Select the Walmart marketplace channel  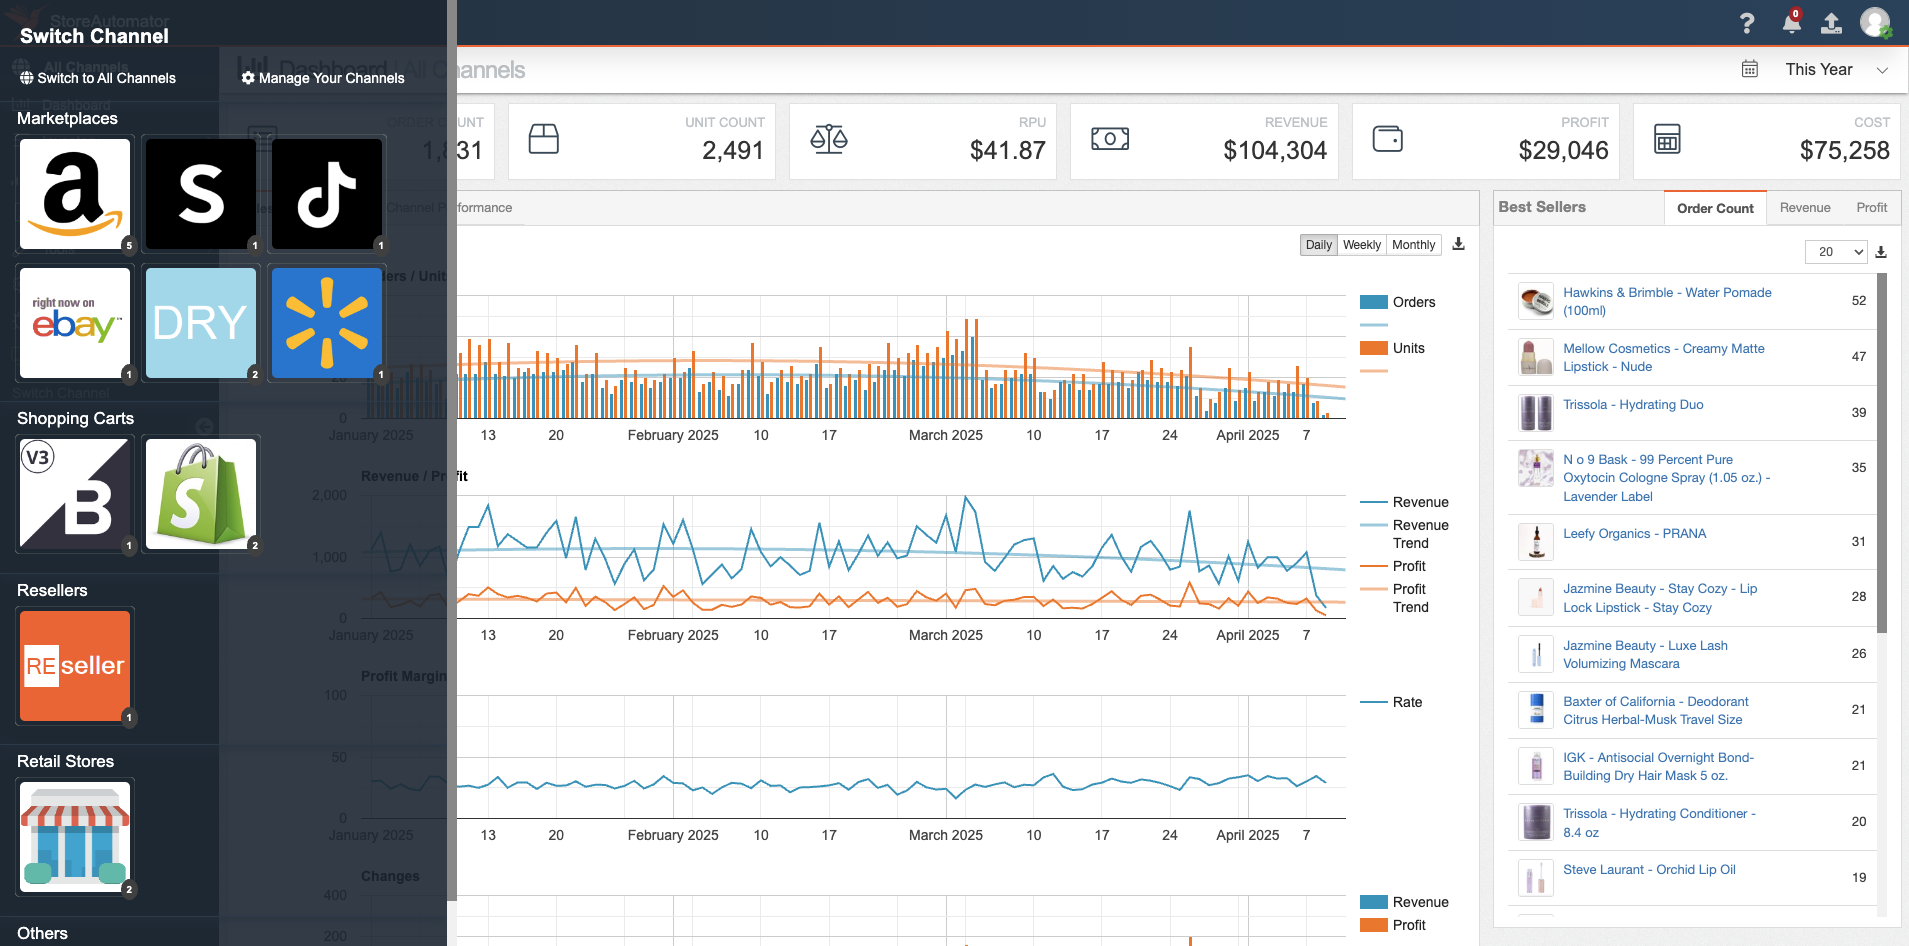pyautogui.click(x=326, y=322)
